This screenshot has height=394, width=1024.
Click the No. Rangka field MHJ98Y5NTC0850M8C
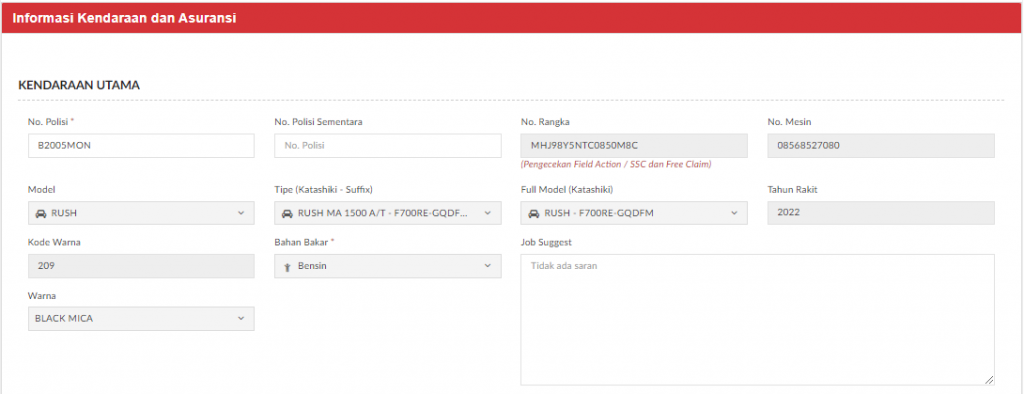[x=634, y=146]
